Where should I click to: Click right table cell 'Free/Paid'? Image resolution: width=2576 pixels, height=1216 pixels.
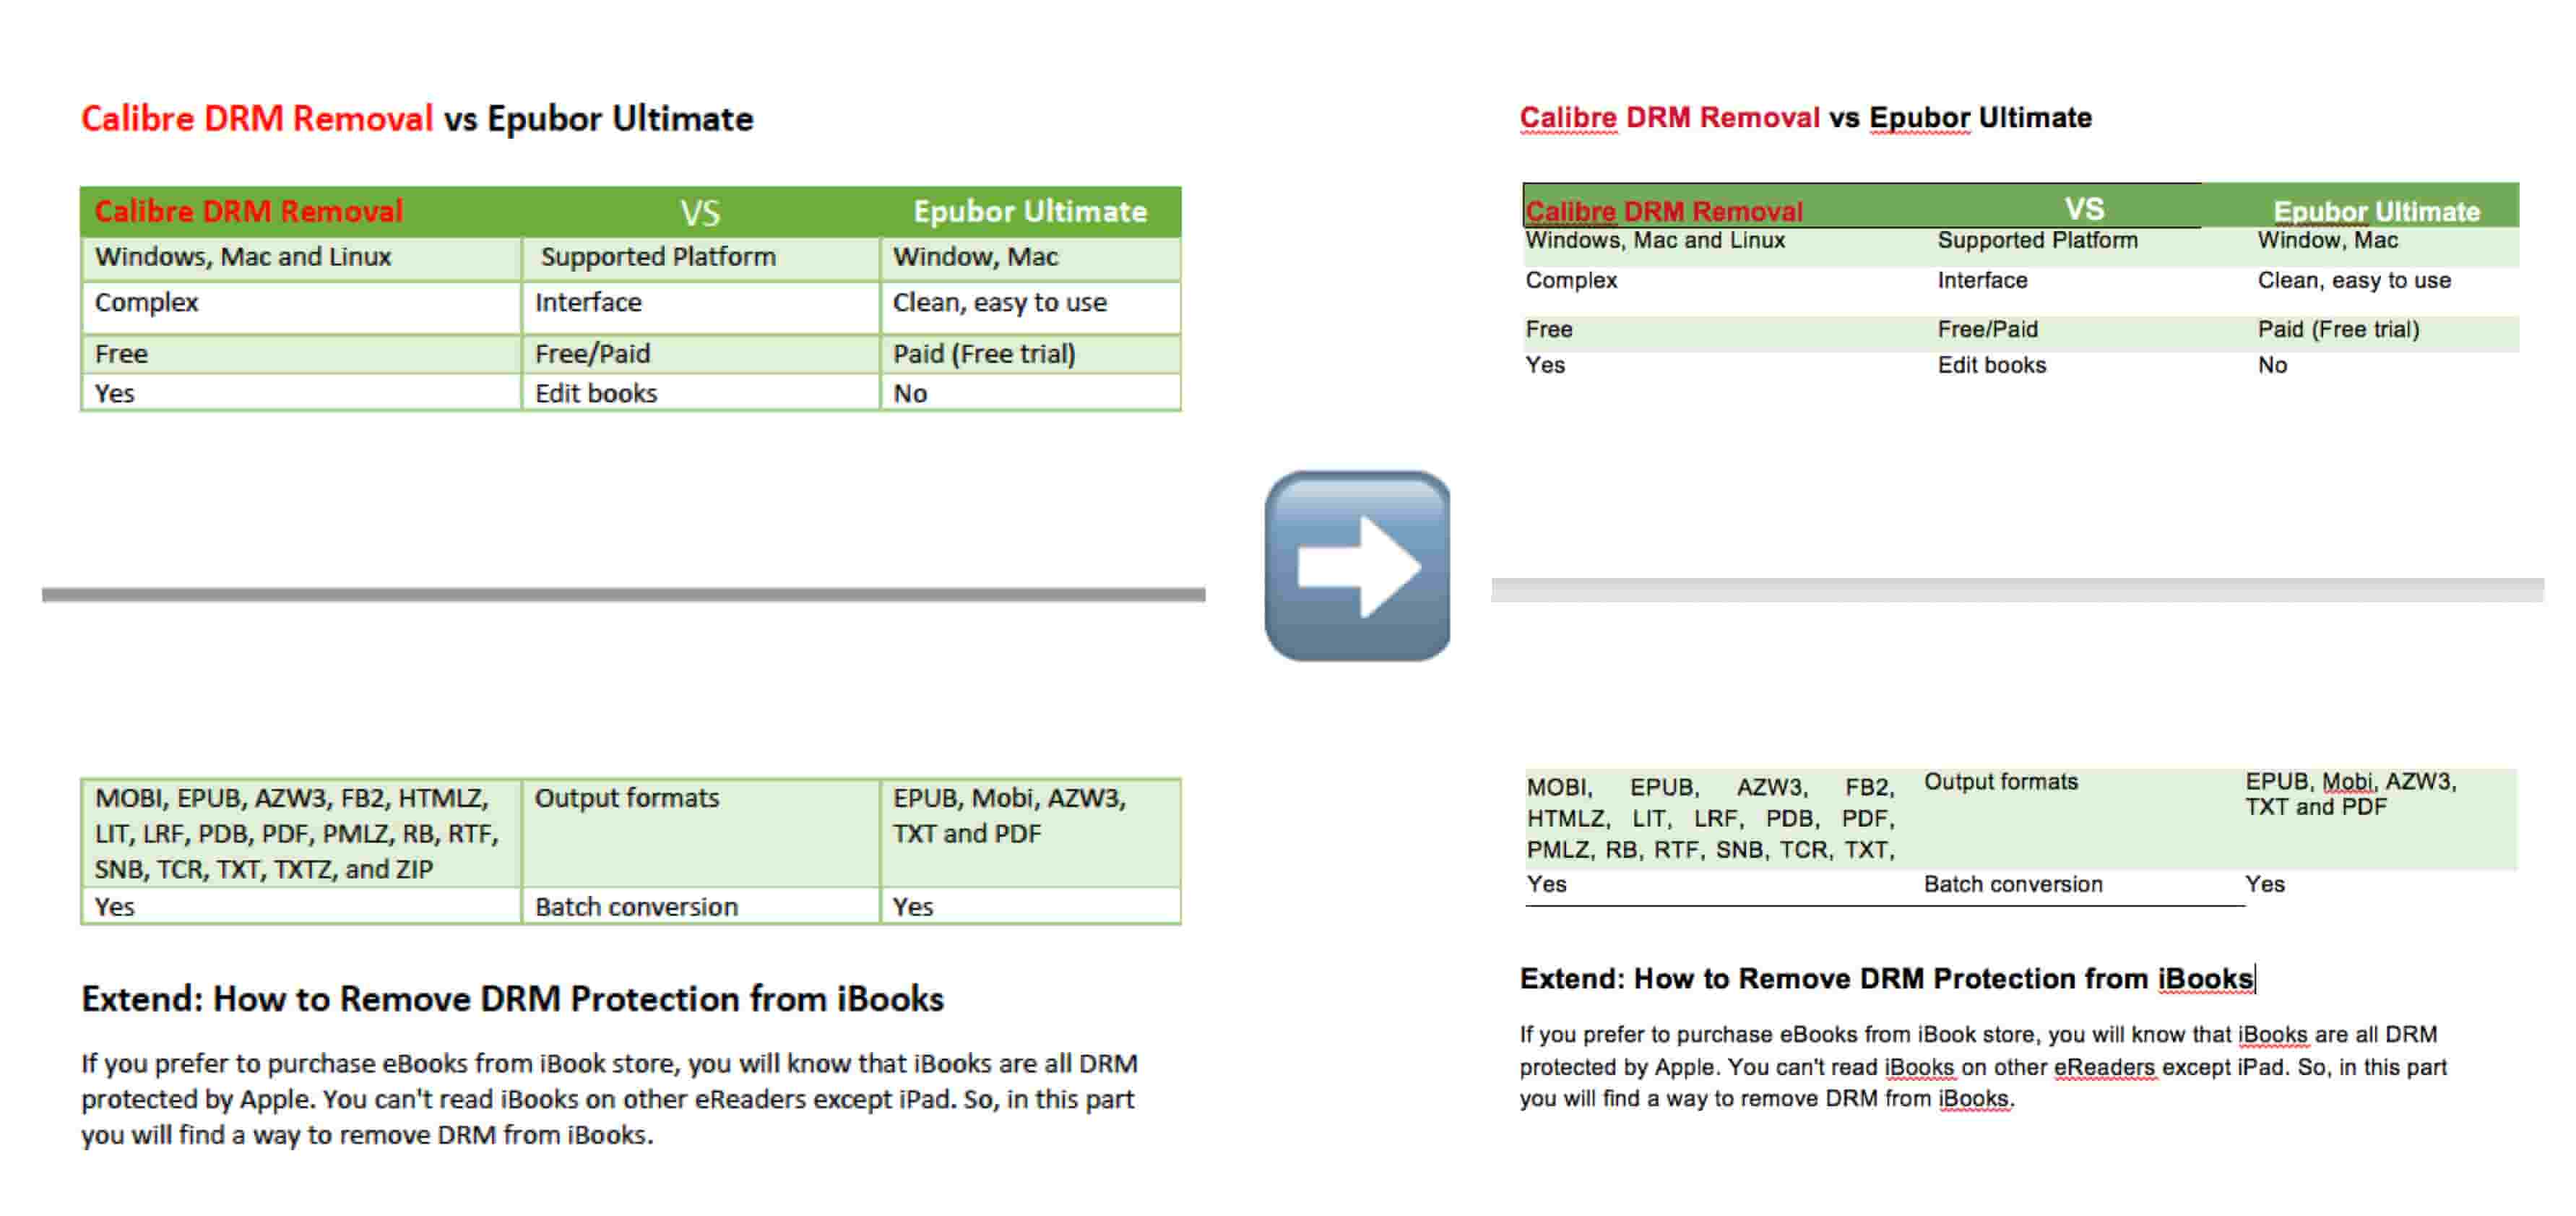click(x=1987, y=329)
